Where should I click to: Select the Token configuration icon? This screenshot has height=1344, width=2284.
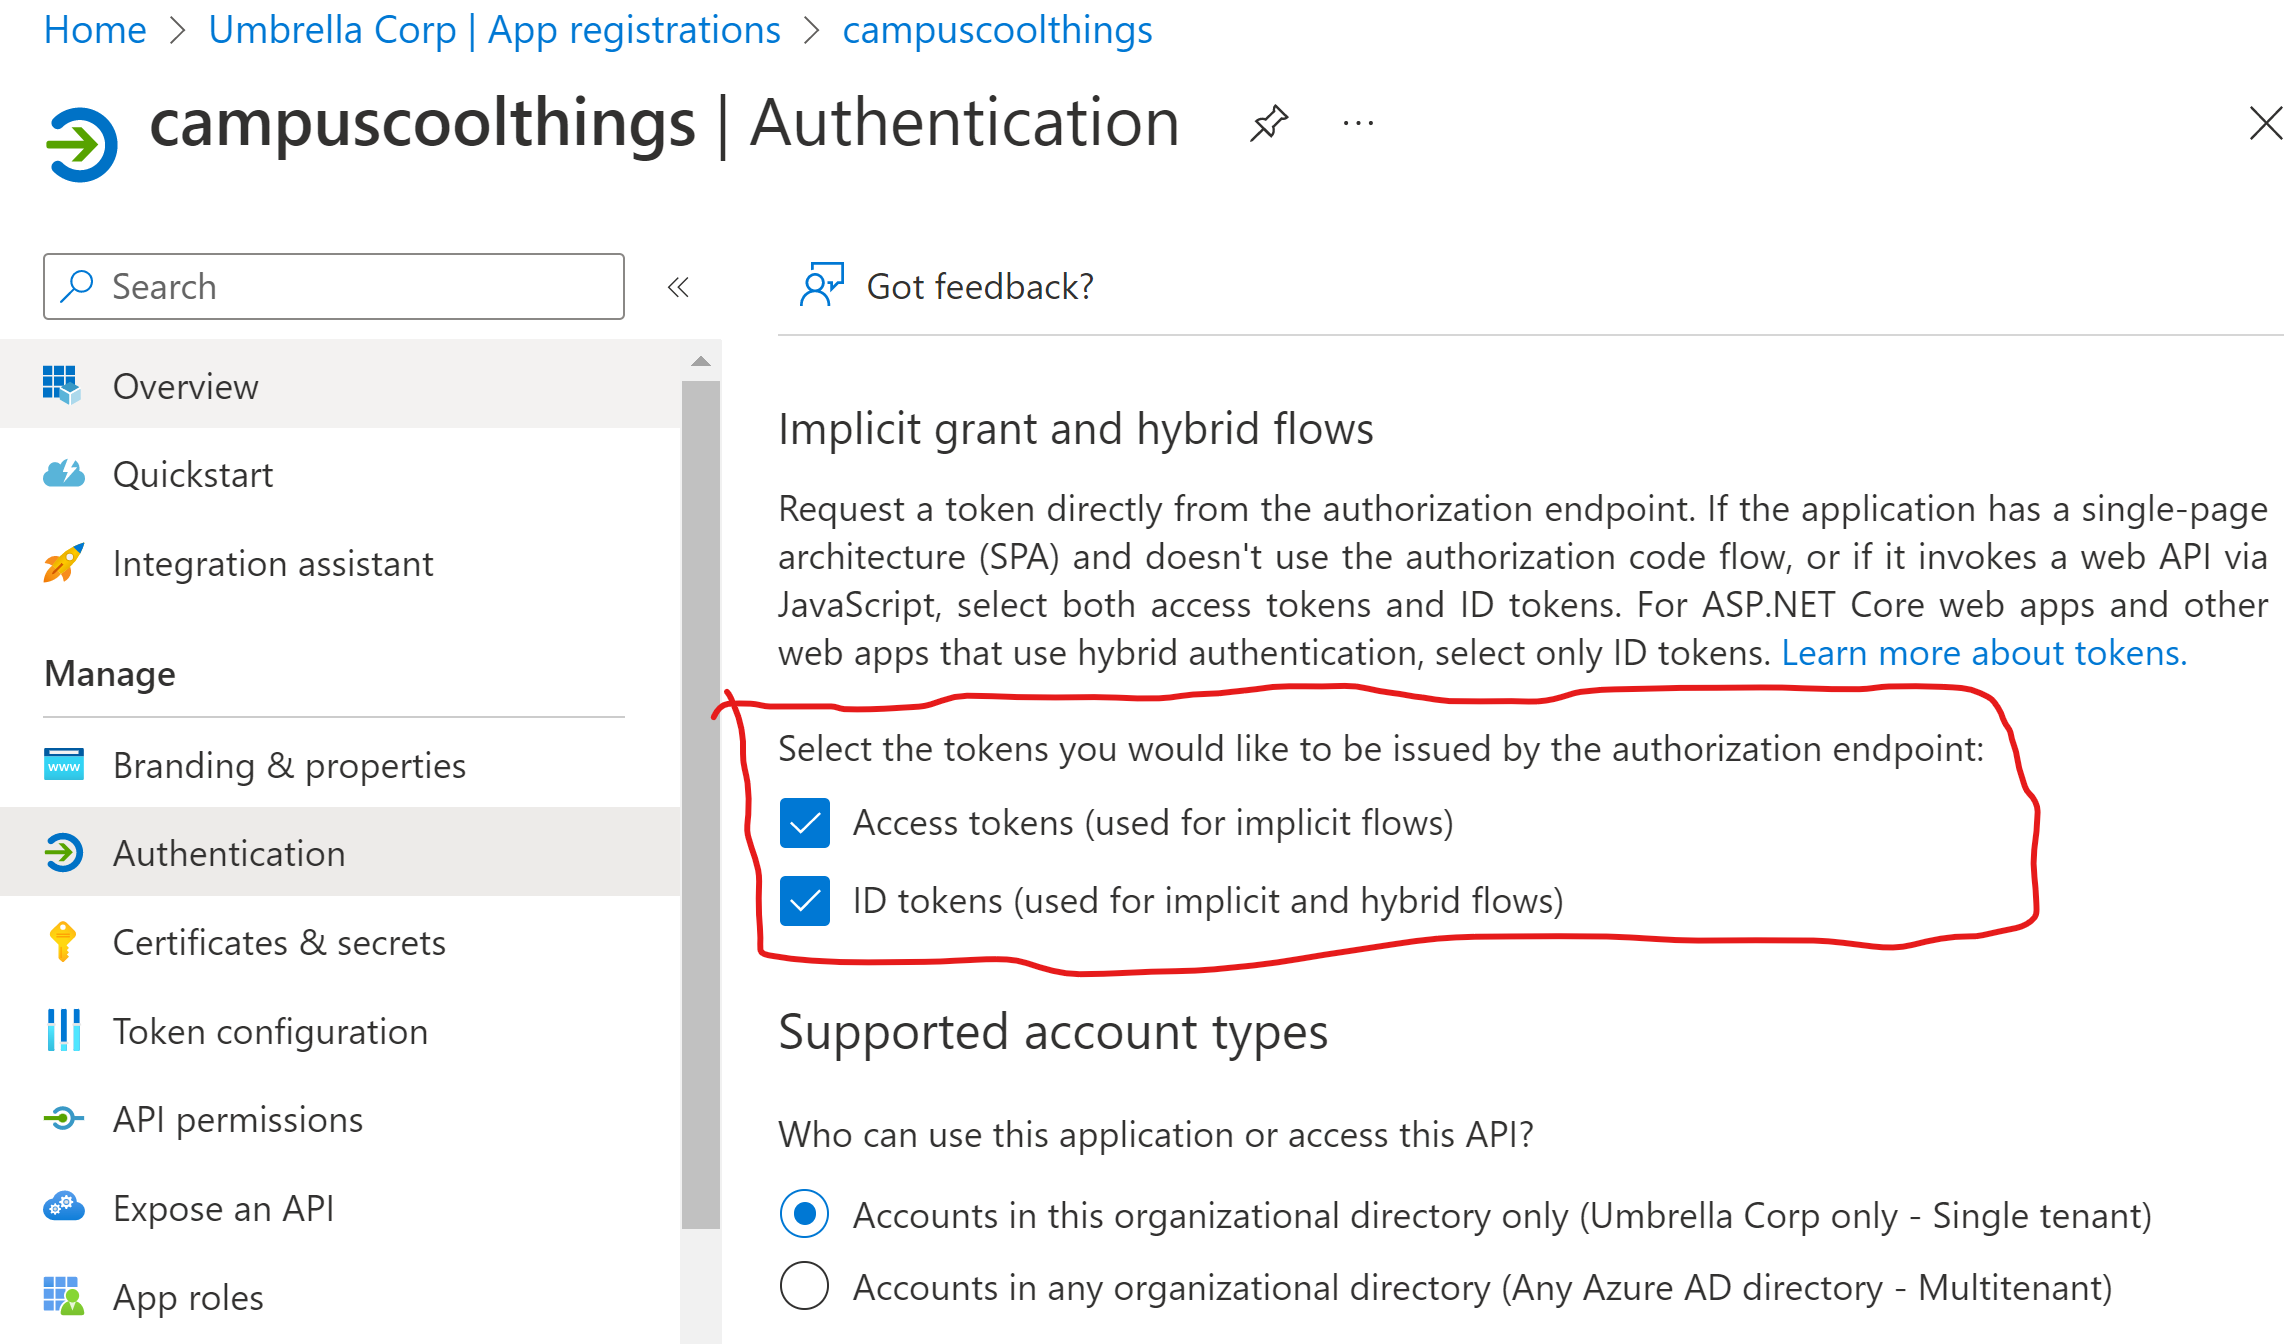click(63, 1030)
